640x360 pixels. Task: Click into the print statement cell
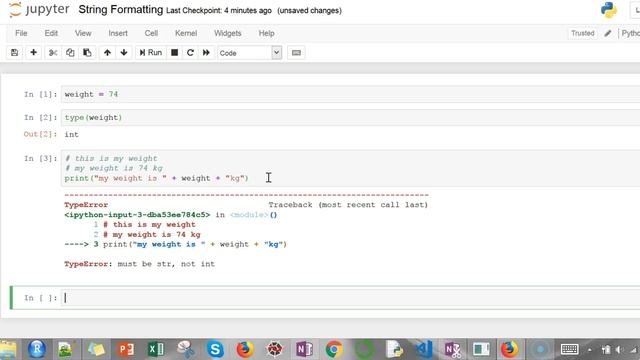pyautogui.click(x=351, y=168)
